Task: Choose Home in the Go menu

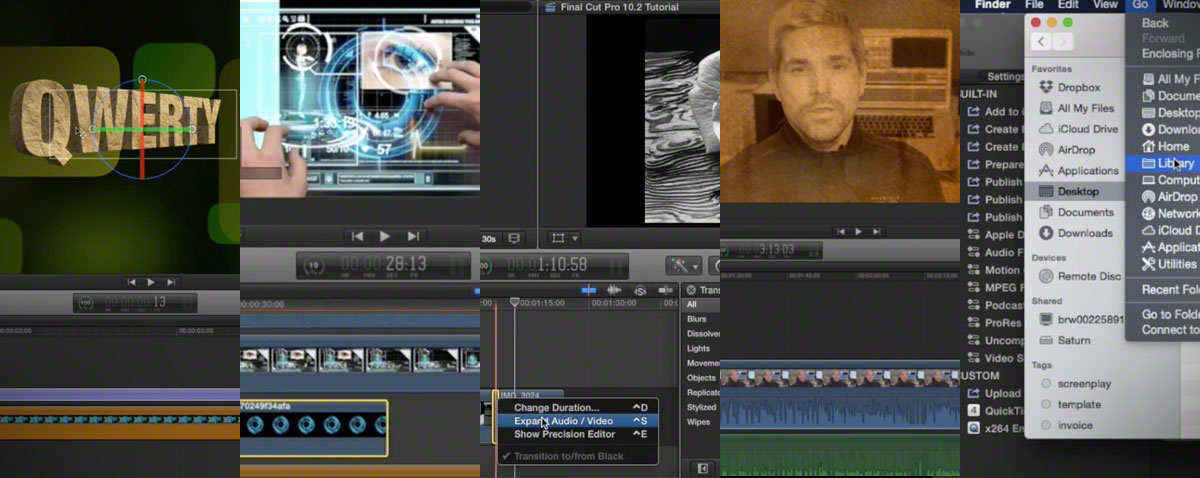Action: tap(1163, 146)
